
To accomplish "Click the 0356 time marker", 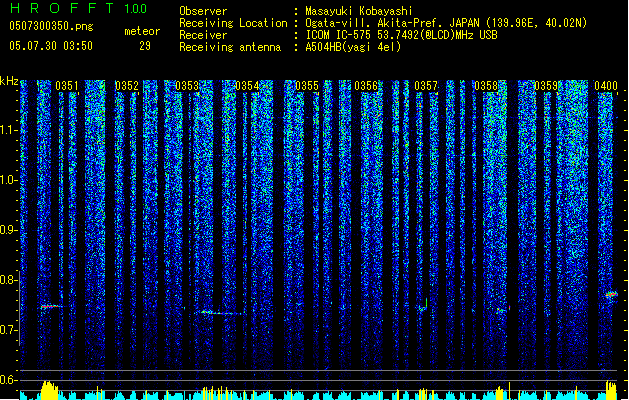I will 366,86.
